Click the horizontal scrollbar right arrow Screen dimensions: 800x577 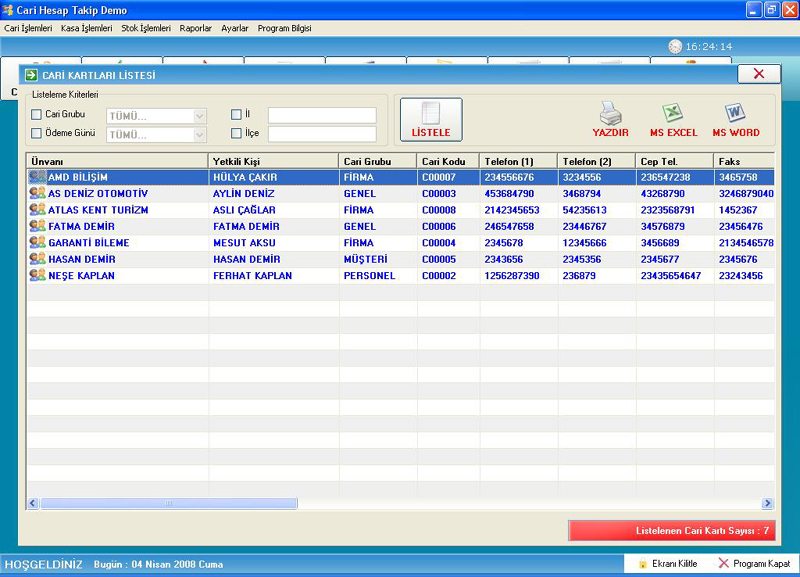pyautogui.click(x=768, y=503)
